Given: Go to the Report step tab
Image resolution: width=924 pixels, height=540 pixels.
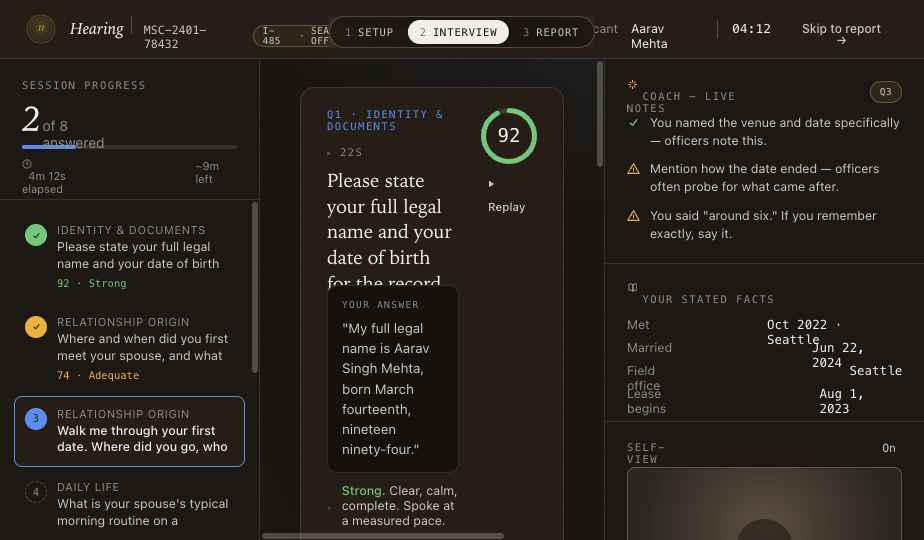Looking at the screenshot, I should pyautogui.click(x=550, y=32).
